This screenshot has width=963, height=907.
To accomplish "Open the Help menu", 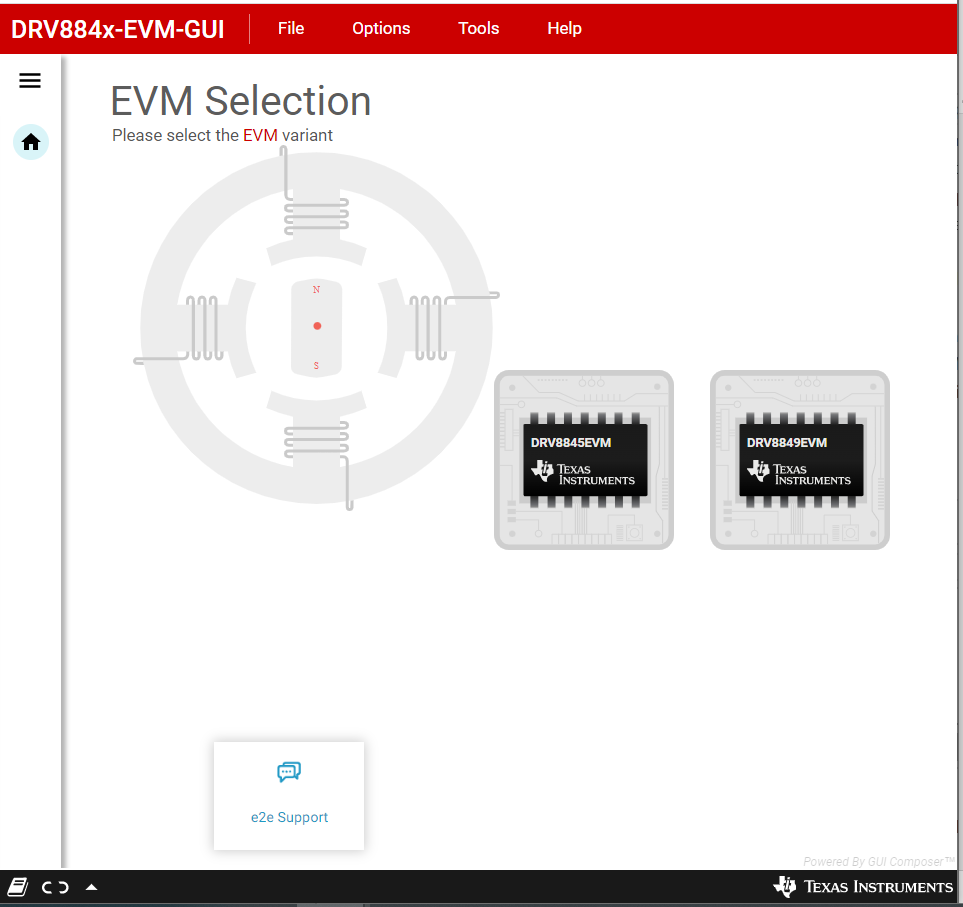I will click(564, 28).
